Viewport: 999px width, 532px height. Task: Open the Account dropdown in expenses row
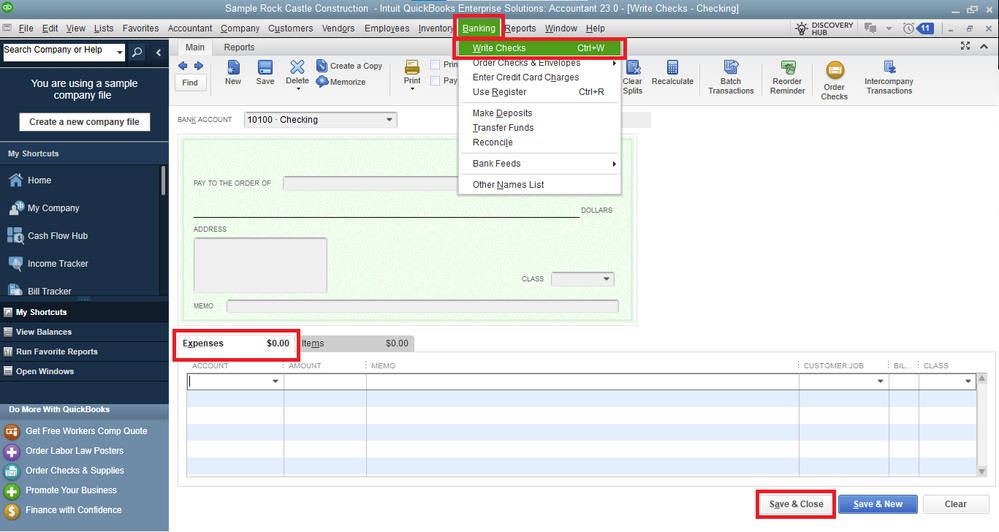275,381
